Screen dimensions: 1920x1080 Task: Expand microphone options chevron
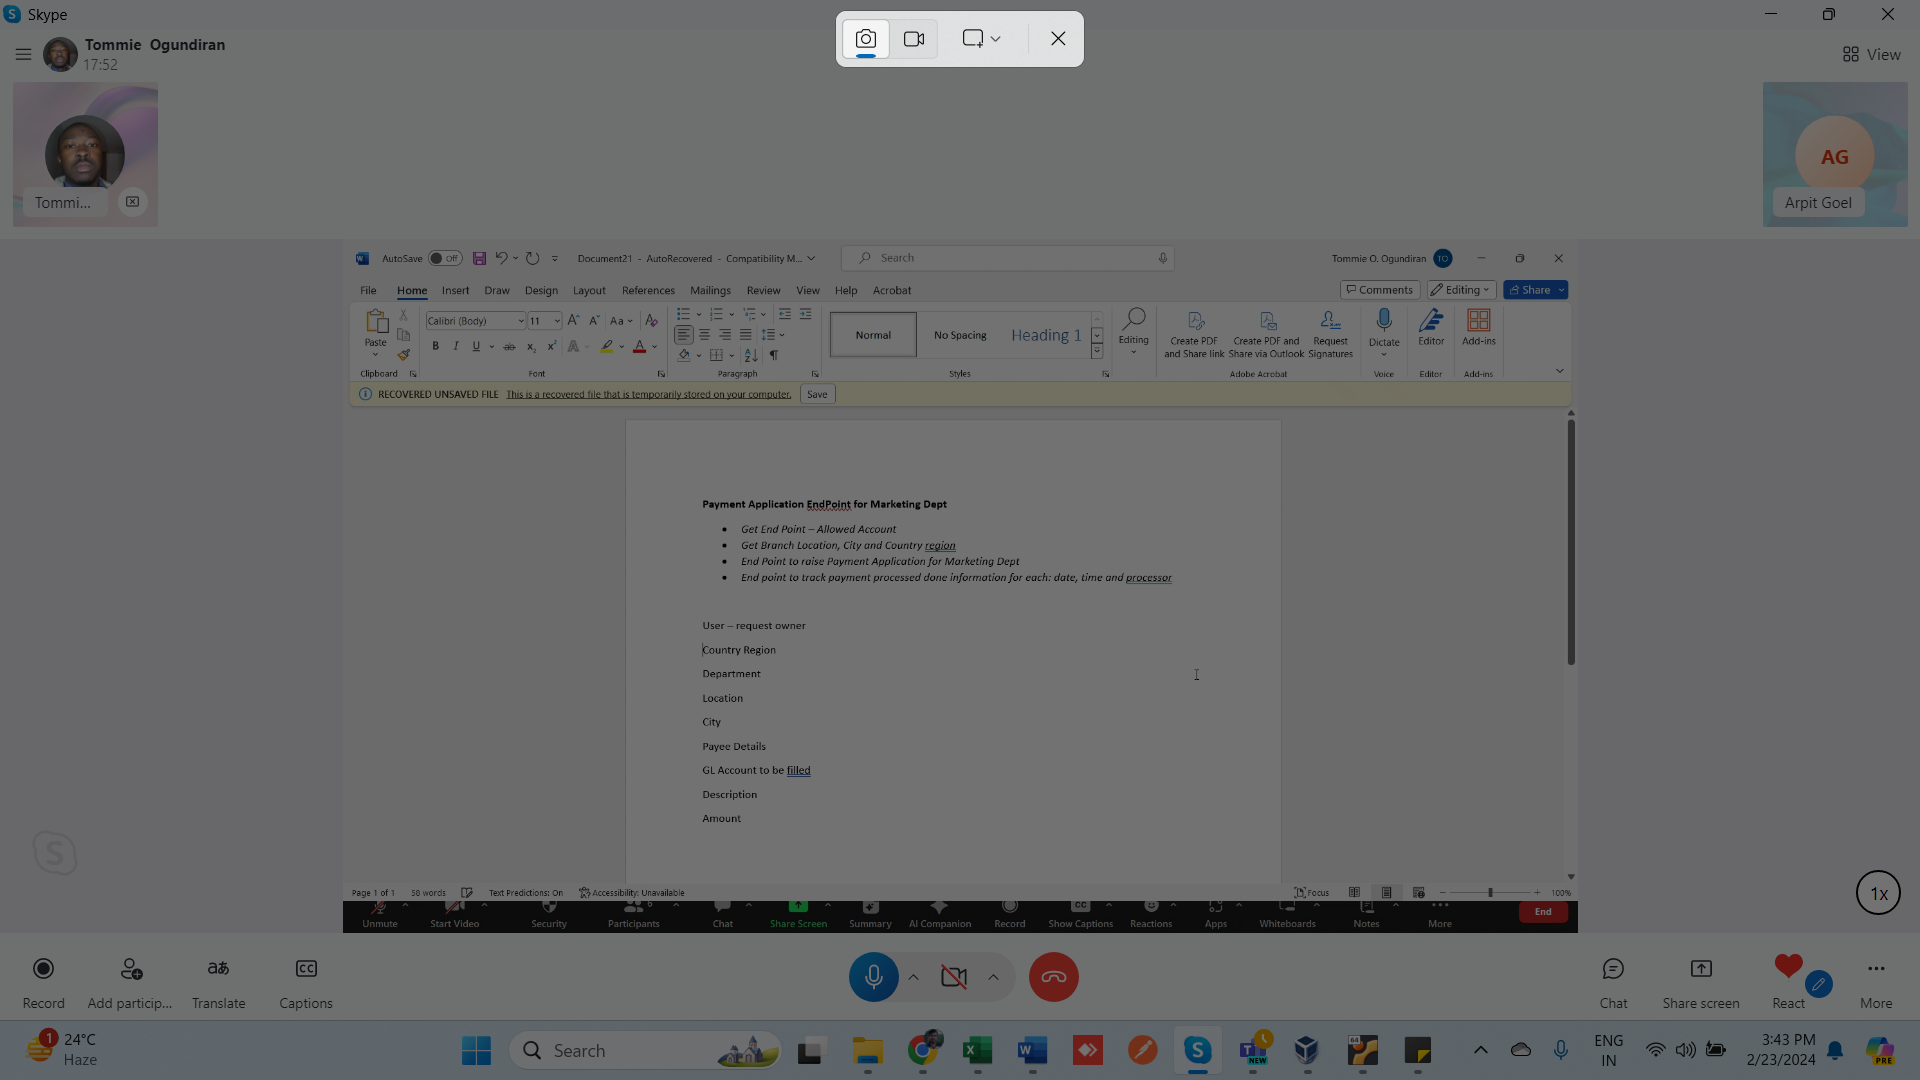pos(913,977)
